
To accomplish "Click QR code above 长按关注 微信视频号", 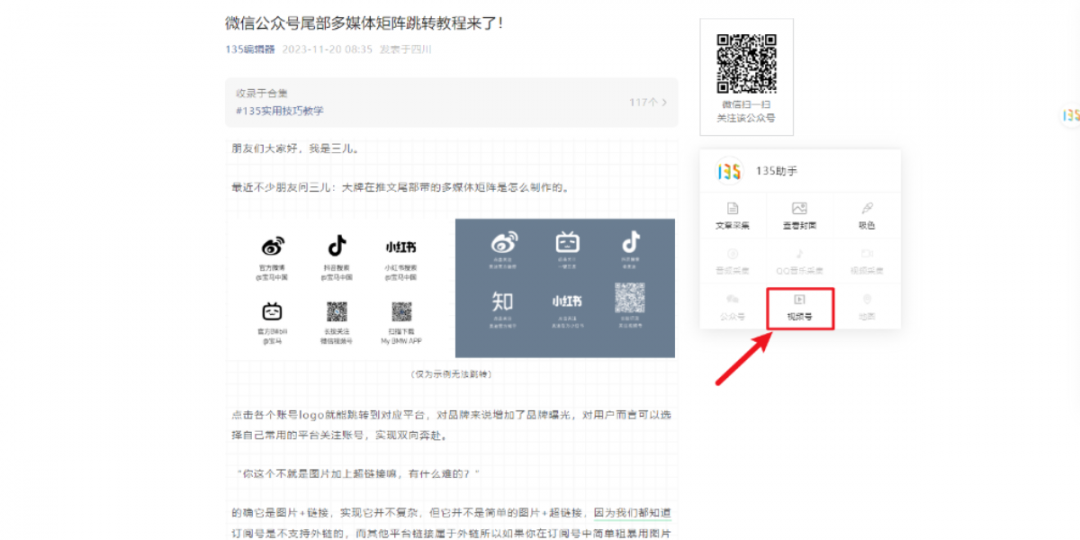I will [x=337, y=311].
